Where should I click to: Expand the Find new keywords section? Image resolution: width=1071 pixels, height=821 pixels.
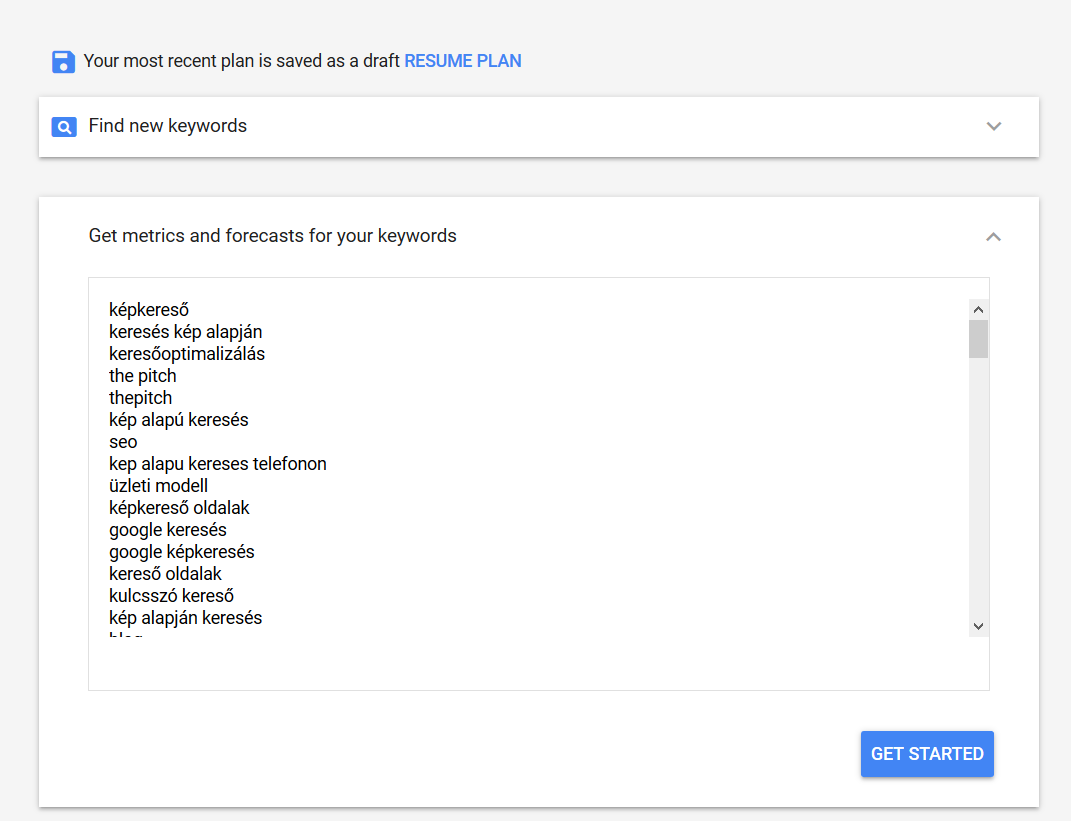(x=994, y=126)
